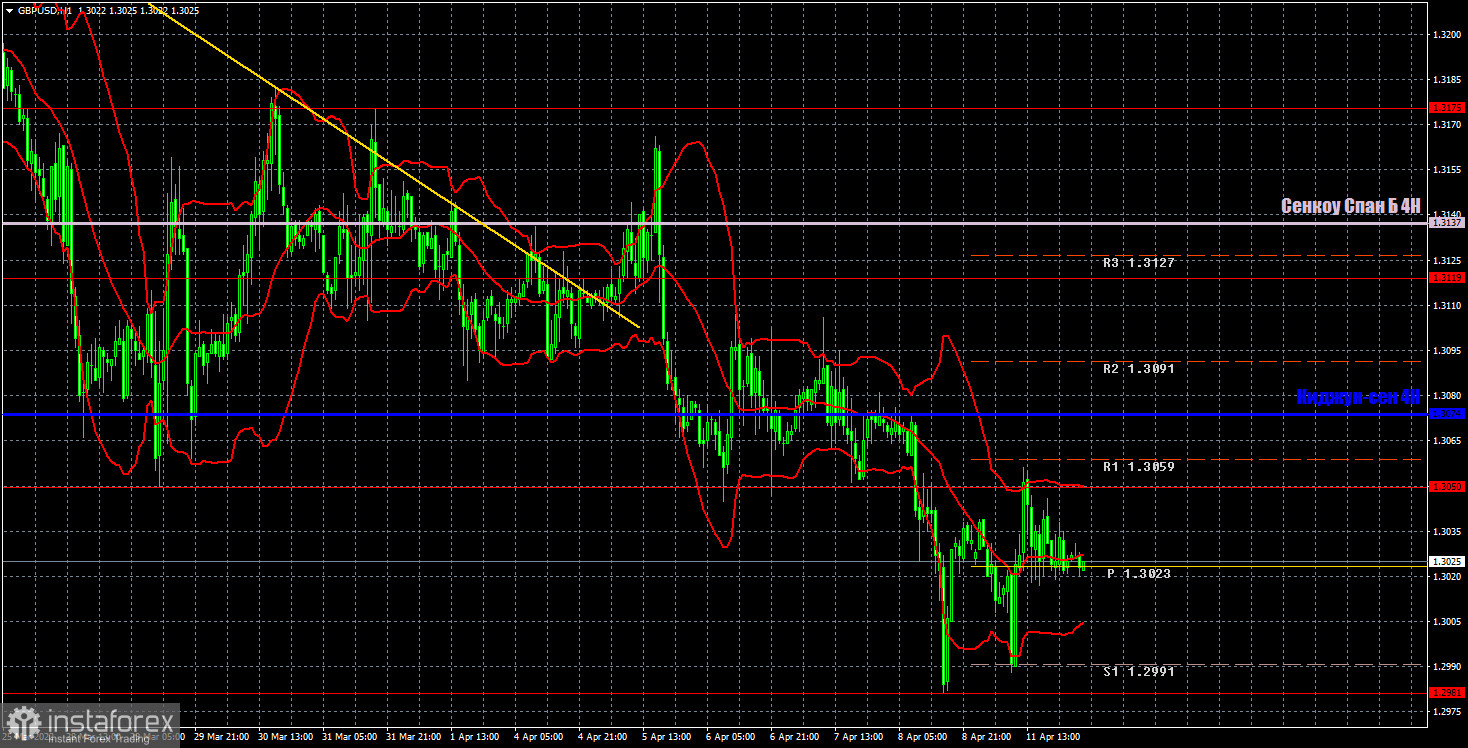The width and height of the screenshot is (1468, 748).
Task: Click the 11 Apr 13:00 time label
Action: (1053, 737)
